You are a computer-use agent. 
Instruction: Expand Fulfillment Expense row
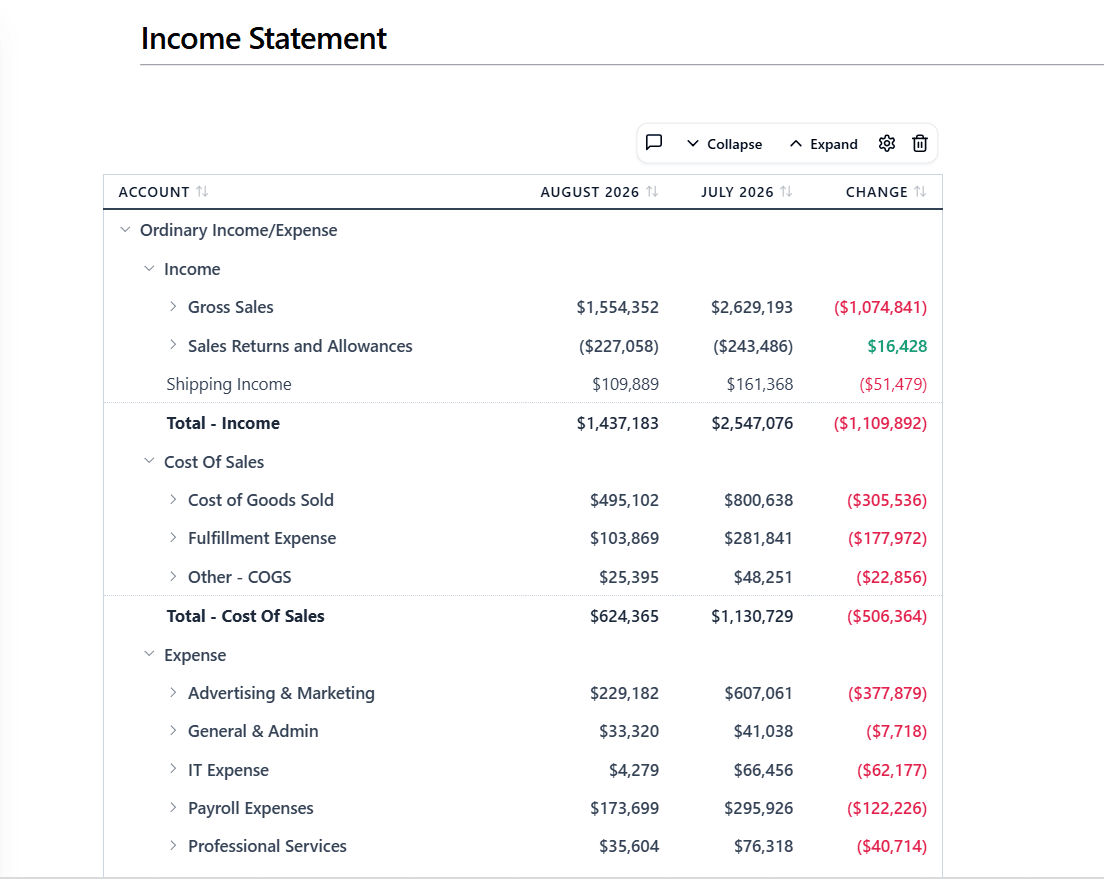(173, 537)
